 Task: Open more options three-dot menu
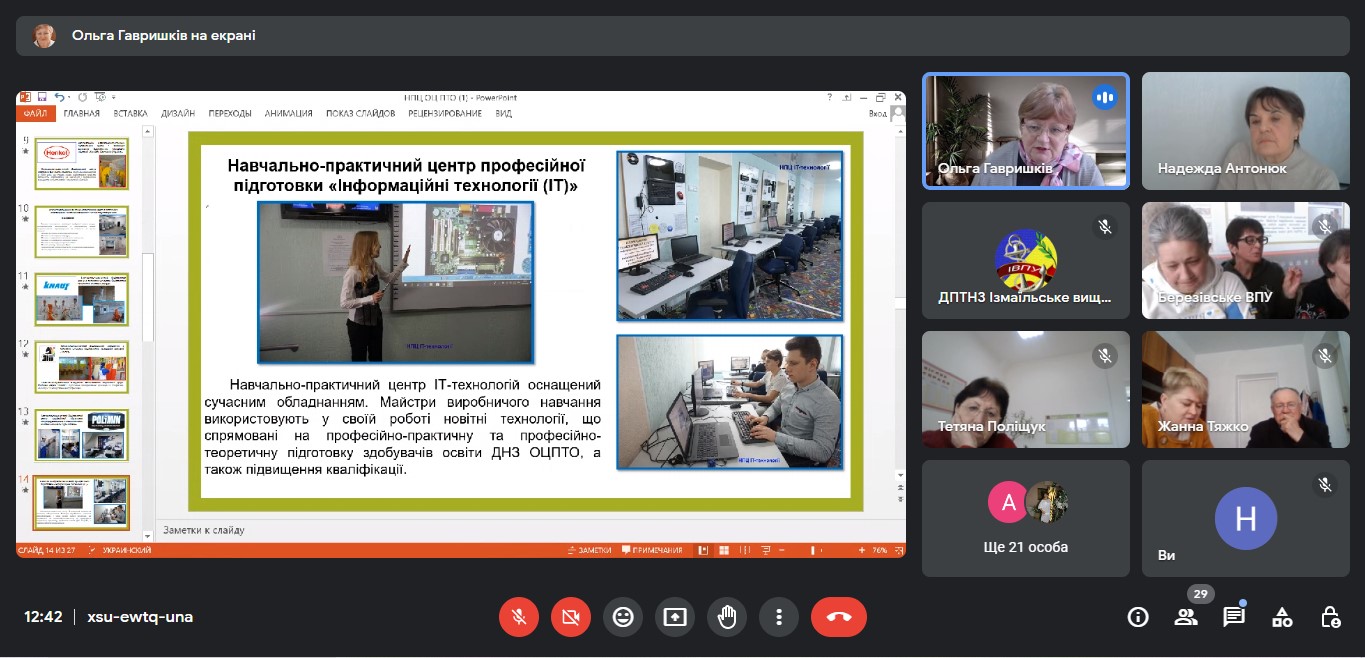click(779, 617)
